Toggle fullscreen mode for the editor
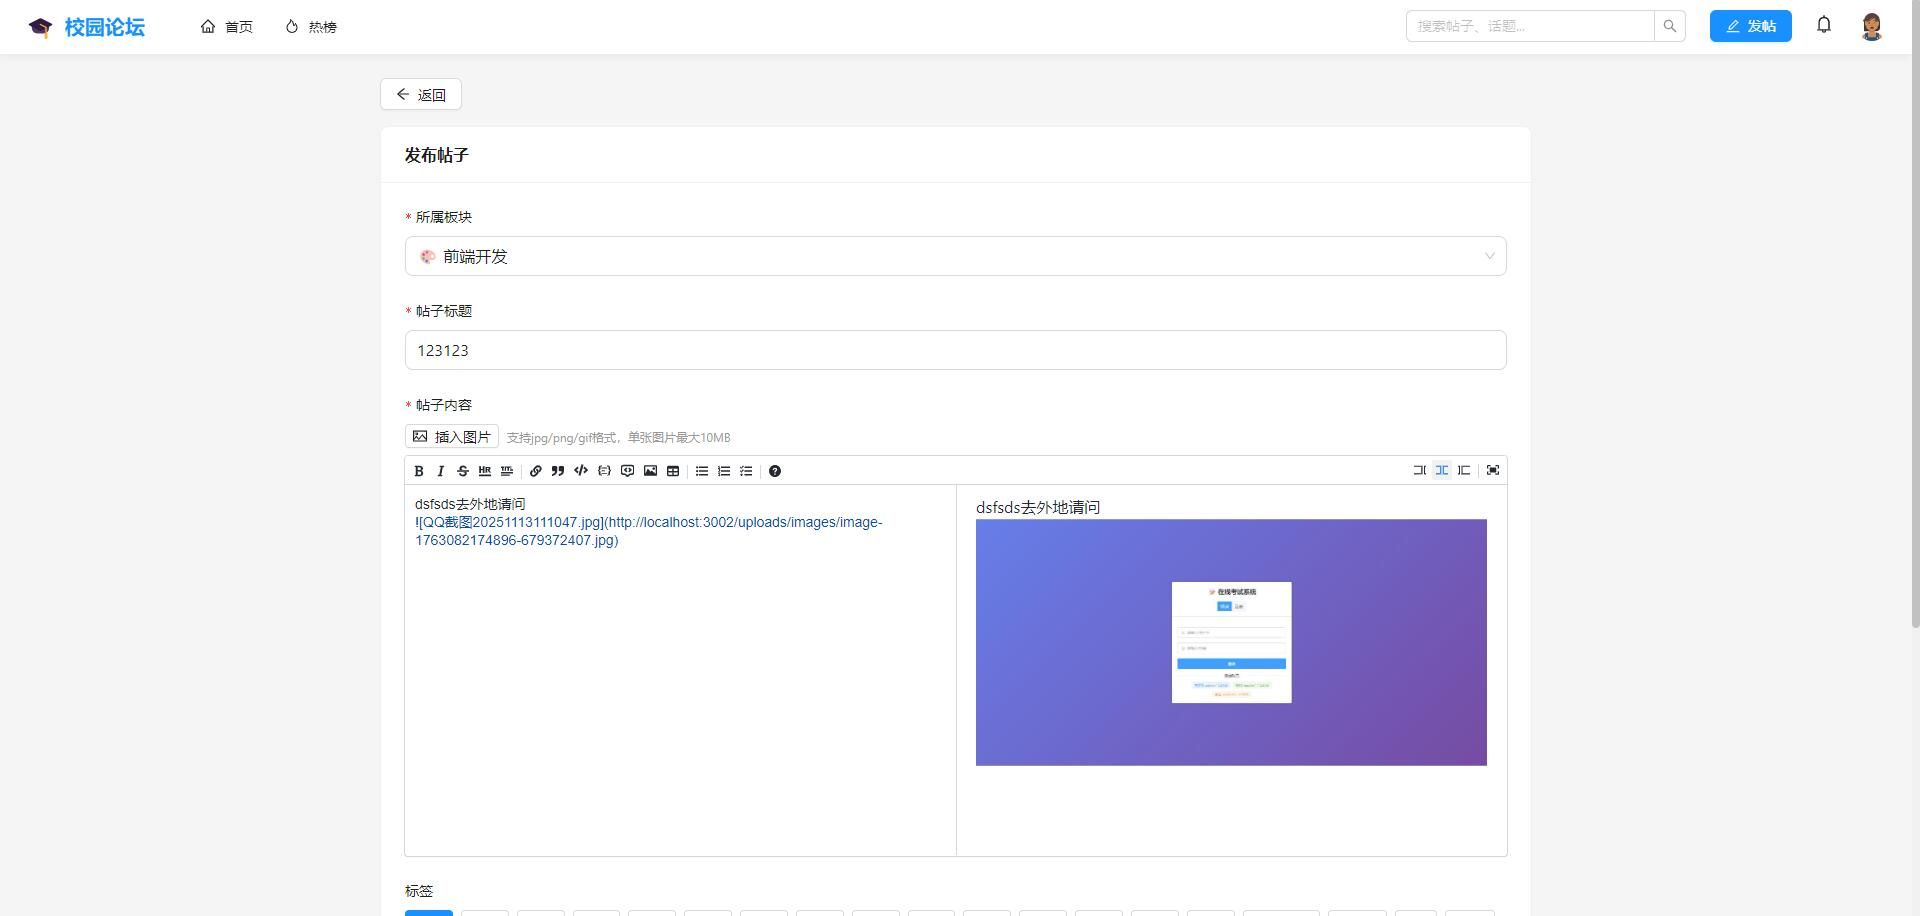The width and height of the screenshot is (1920, 916). point(1493,470)
